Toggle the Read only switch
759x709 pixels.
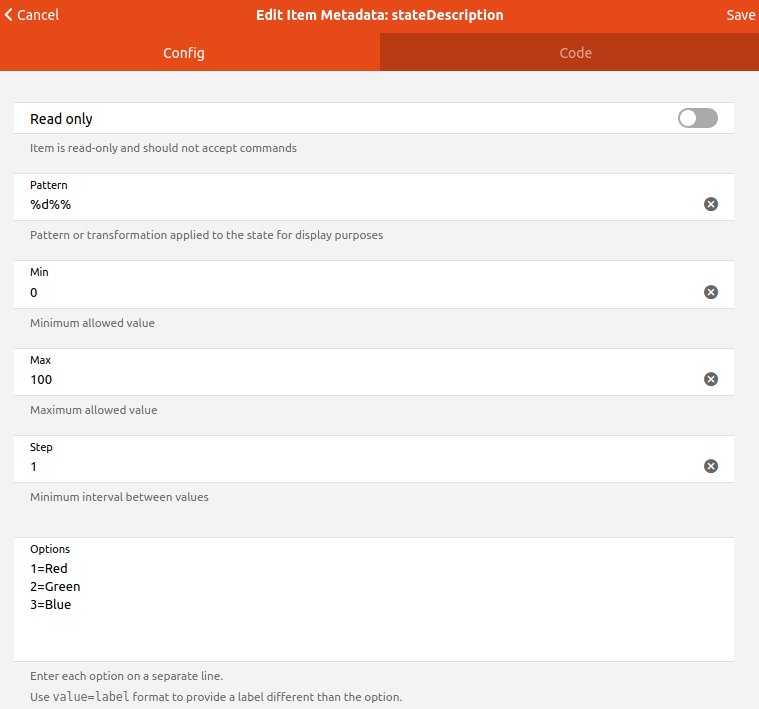point(697,119)
